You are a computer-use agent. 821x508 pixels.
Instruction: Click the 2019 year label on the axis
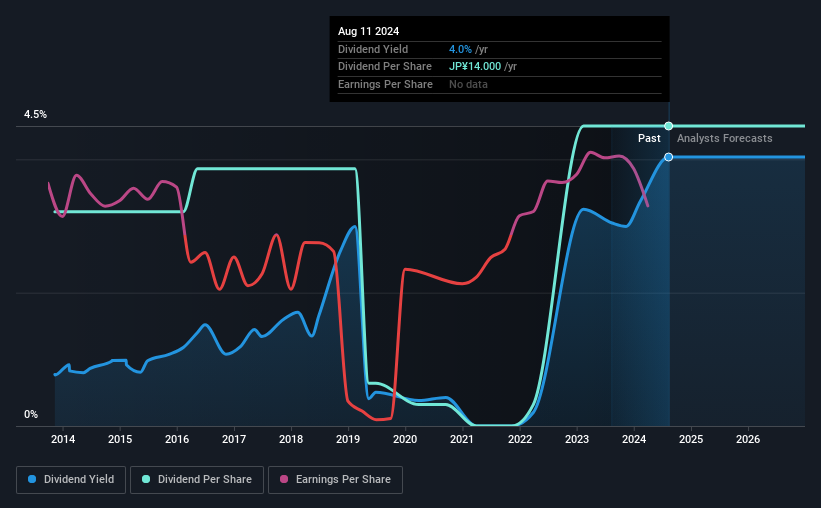tap(348, 439)
